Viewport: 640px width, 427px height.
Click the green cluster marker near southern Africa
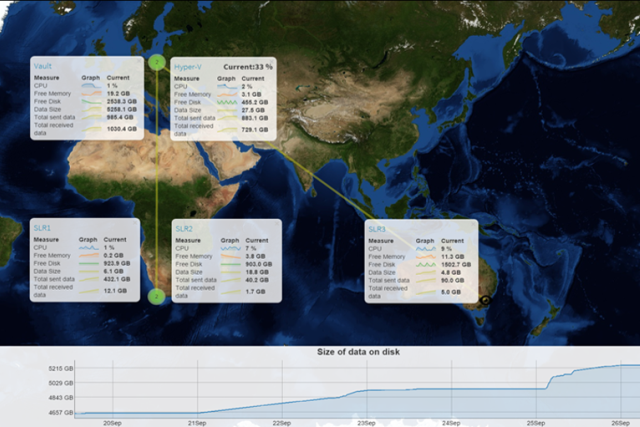pos(156,296)
